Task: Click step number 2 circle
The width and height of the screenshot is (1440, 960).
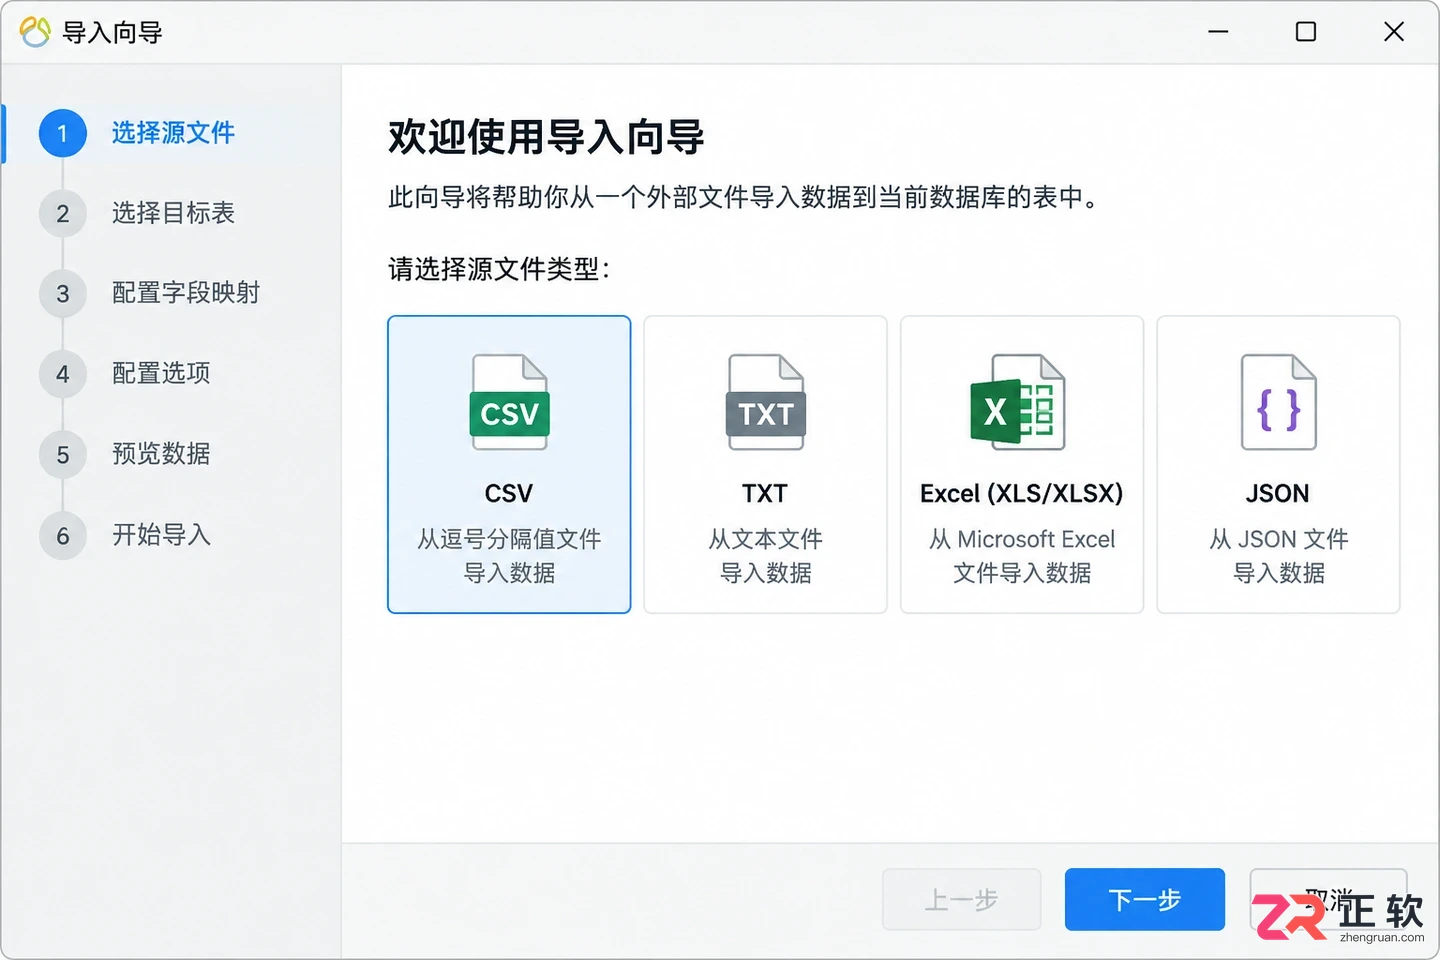Action: pos(63,213)
